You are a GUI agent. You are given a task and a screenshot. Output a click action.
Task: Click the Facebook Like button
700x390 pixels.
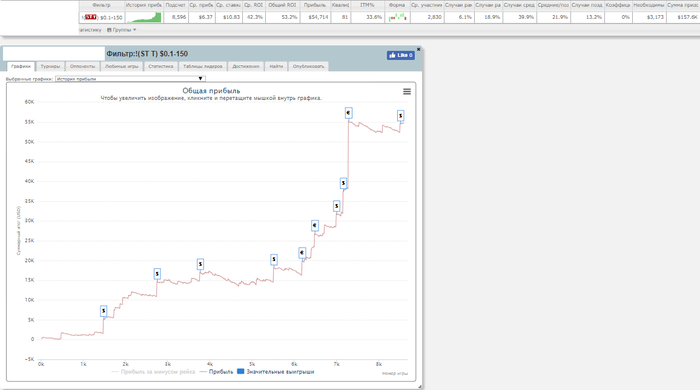pos(400,55)
